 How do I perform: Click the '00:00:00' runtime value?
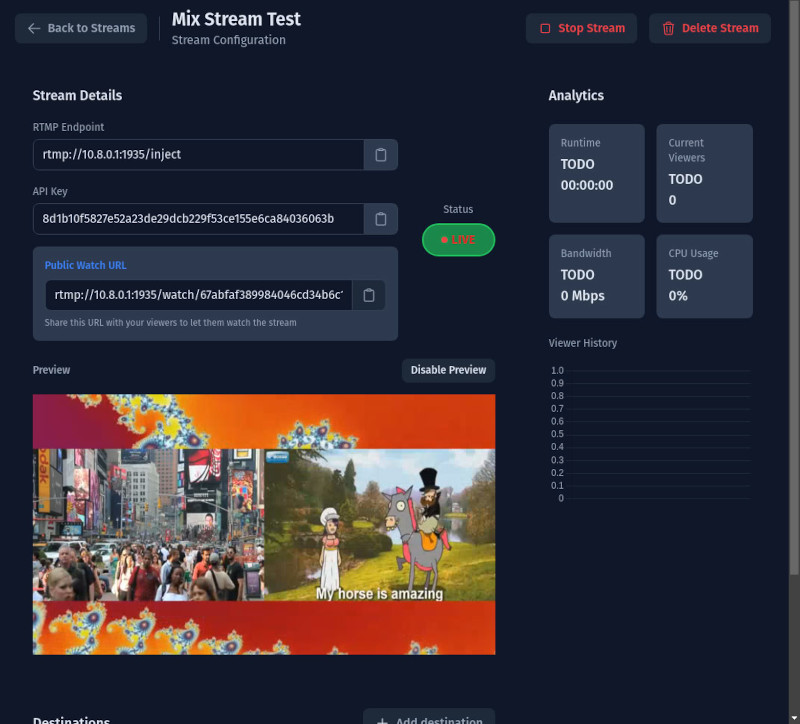587,185
